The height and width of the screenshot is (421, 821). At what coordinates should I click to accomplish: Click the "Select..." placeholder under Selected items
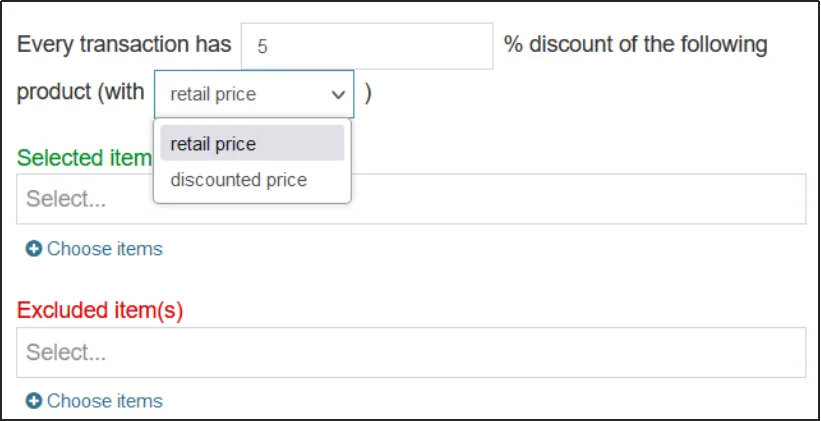pos(66,199)
